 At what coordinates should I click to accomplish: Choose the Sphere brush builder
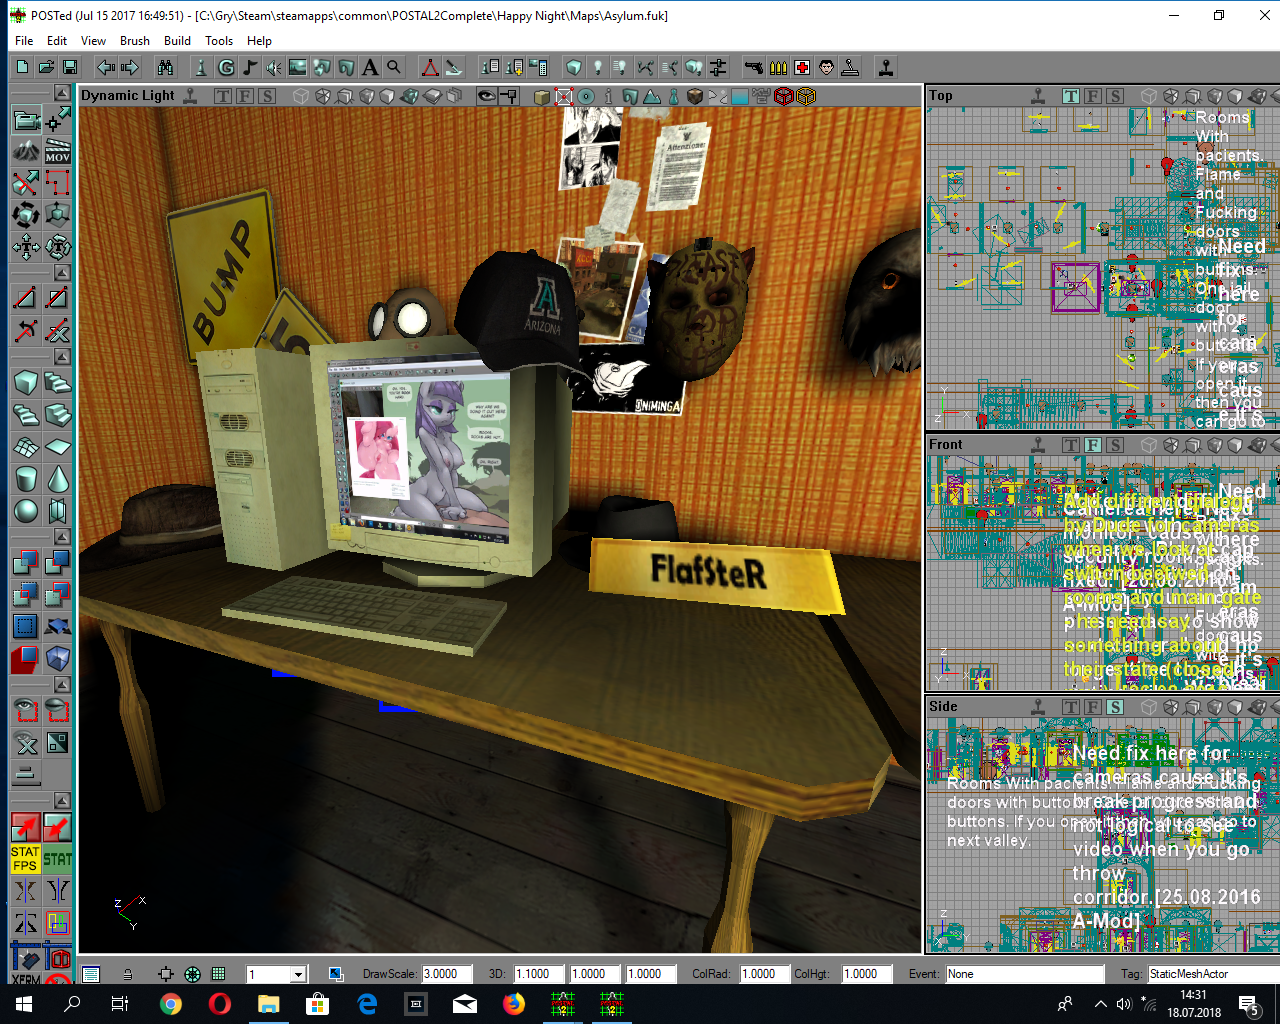(x=26, y=510)
